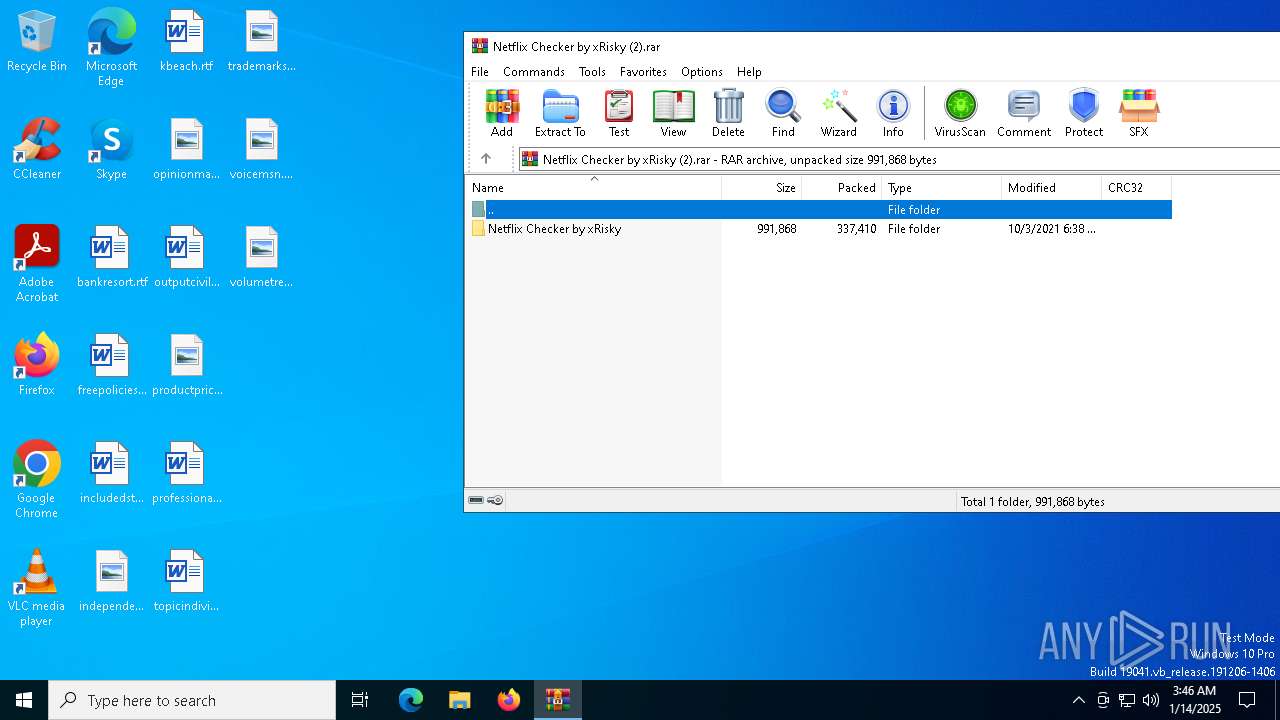The width and height of the screenshot is (1280, 720).
Task: Click the volume speaker tray icon
Action: (1151, 700)
